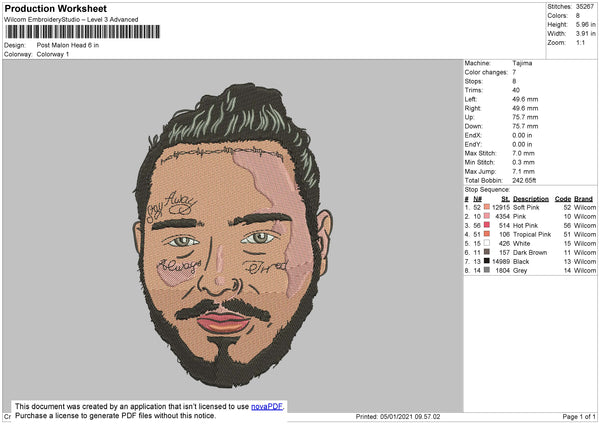Click the Brand column header
600x424 pixels.
tap(584, 199)
